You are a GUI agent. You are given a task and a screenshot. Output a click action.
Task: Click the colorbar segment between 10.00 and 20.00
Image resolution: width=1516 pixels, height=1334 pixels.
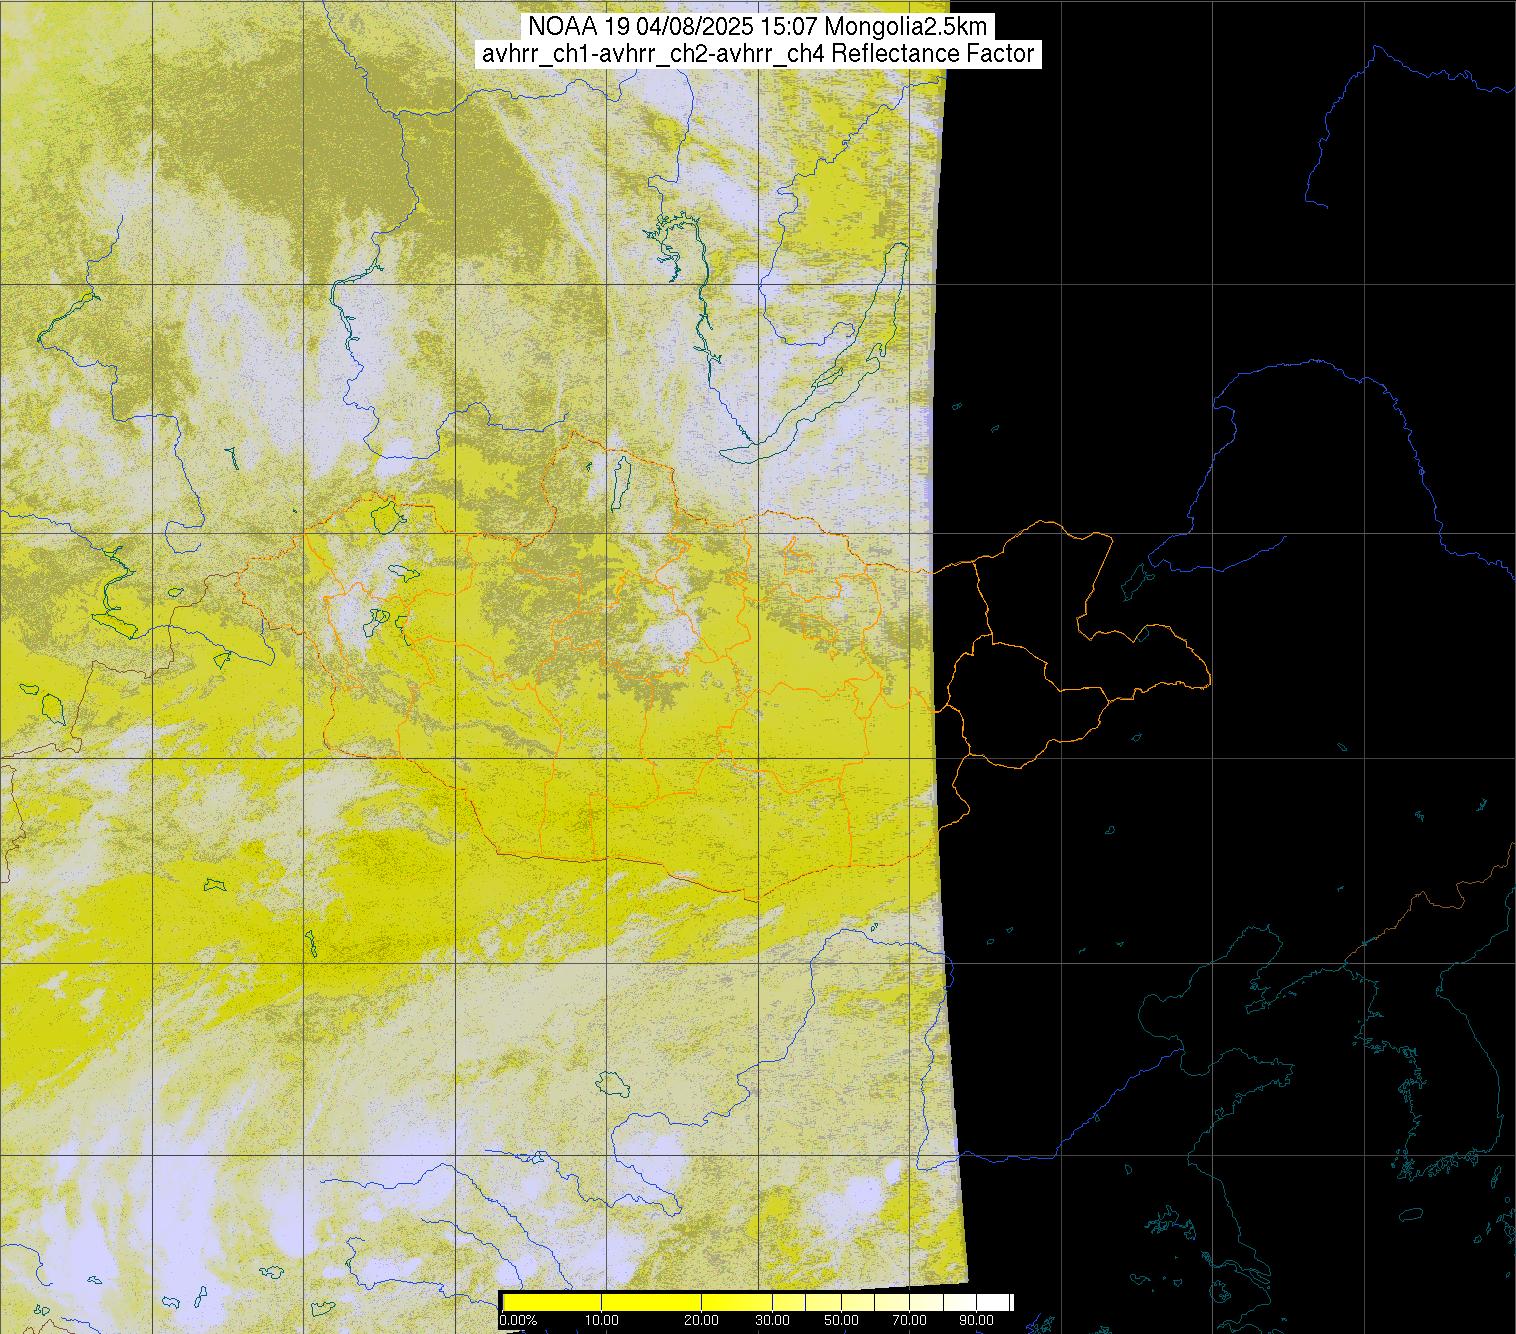coord(651,1302)
